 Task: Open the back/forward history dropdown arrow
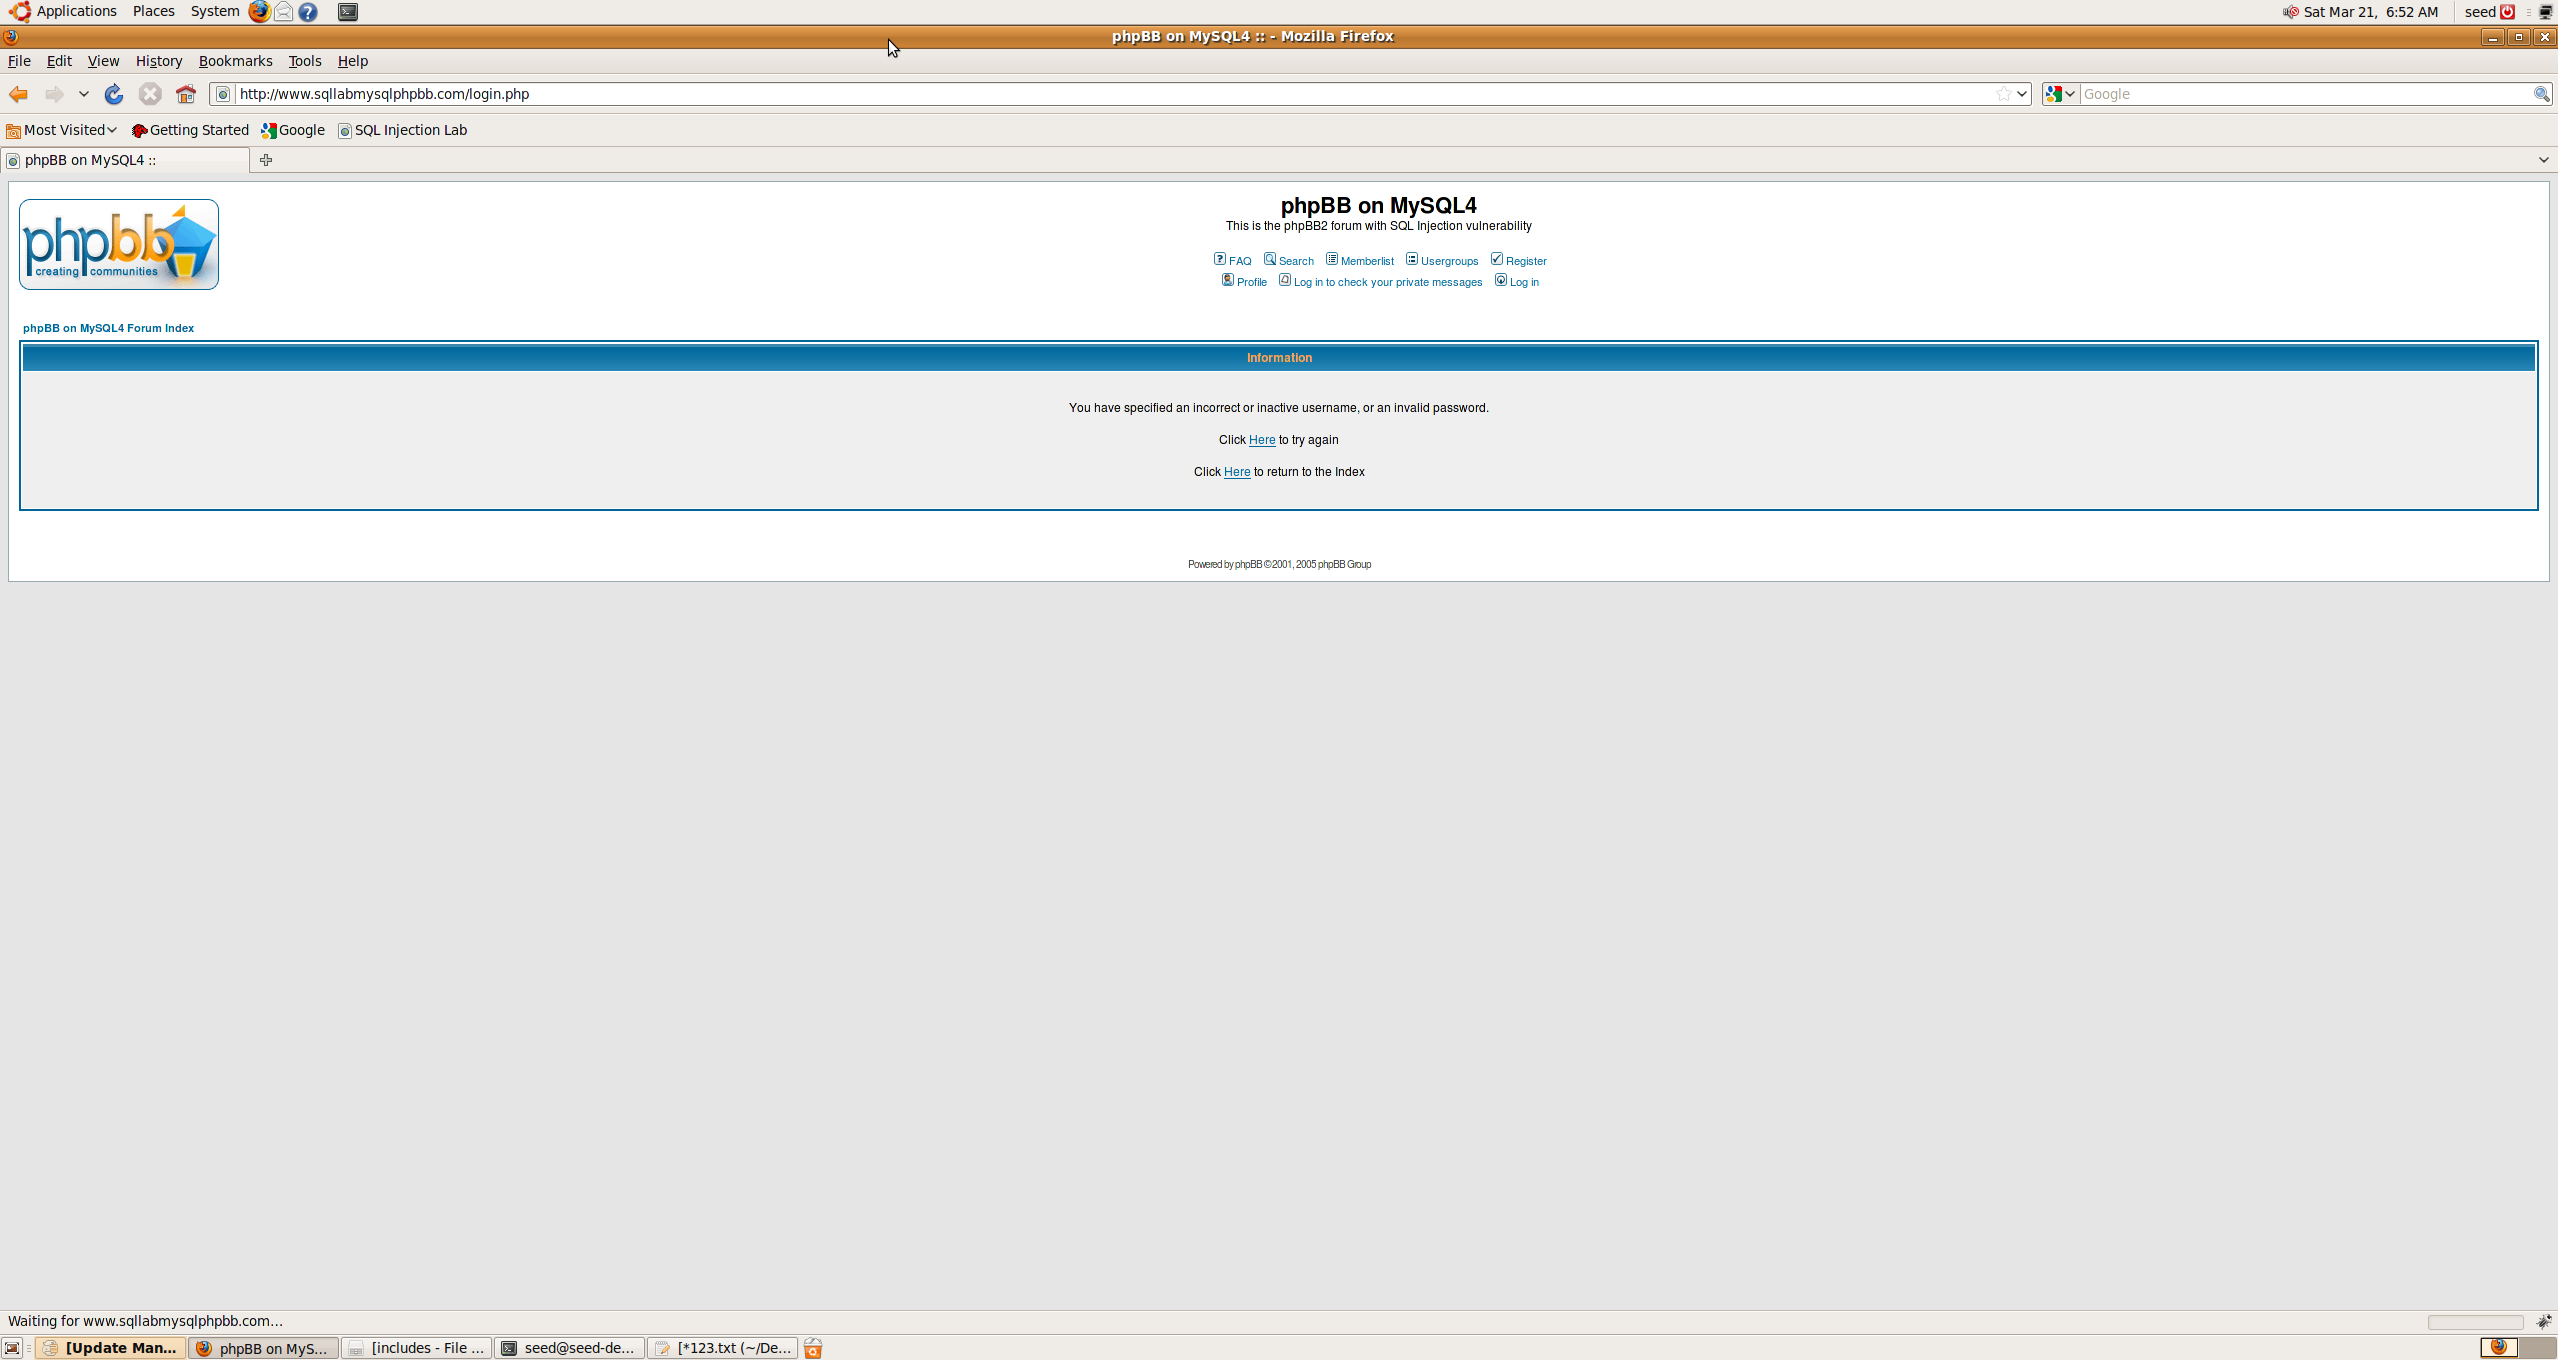tap(84, 94)
